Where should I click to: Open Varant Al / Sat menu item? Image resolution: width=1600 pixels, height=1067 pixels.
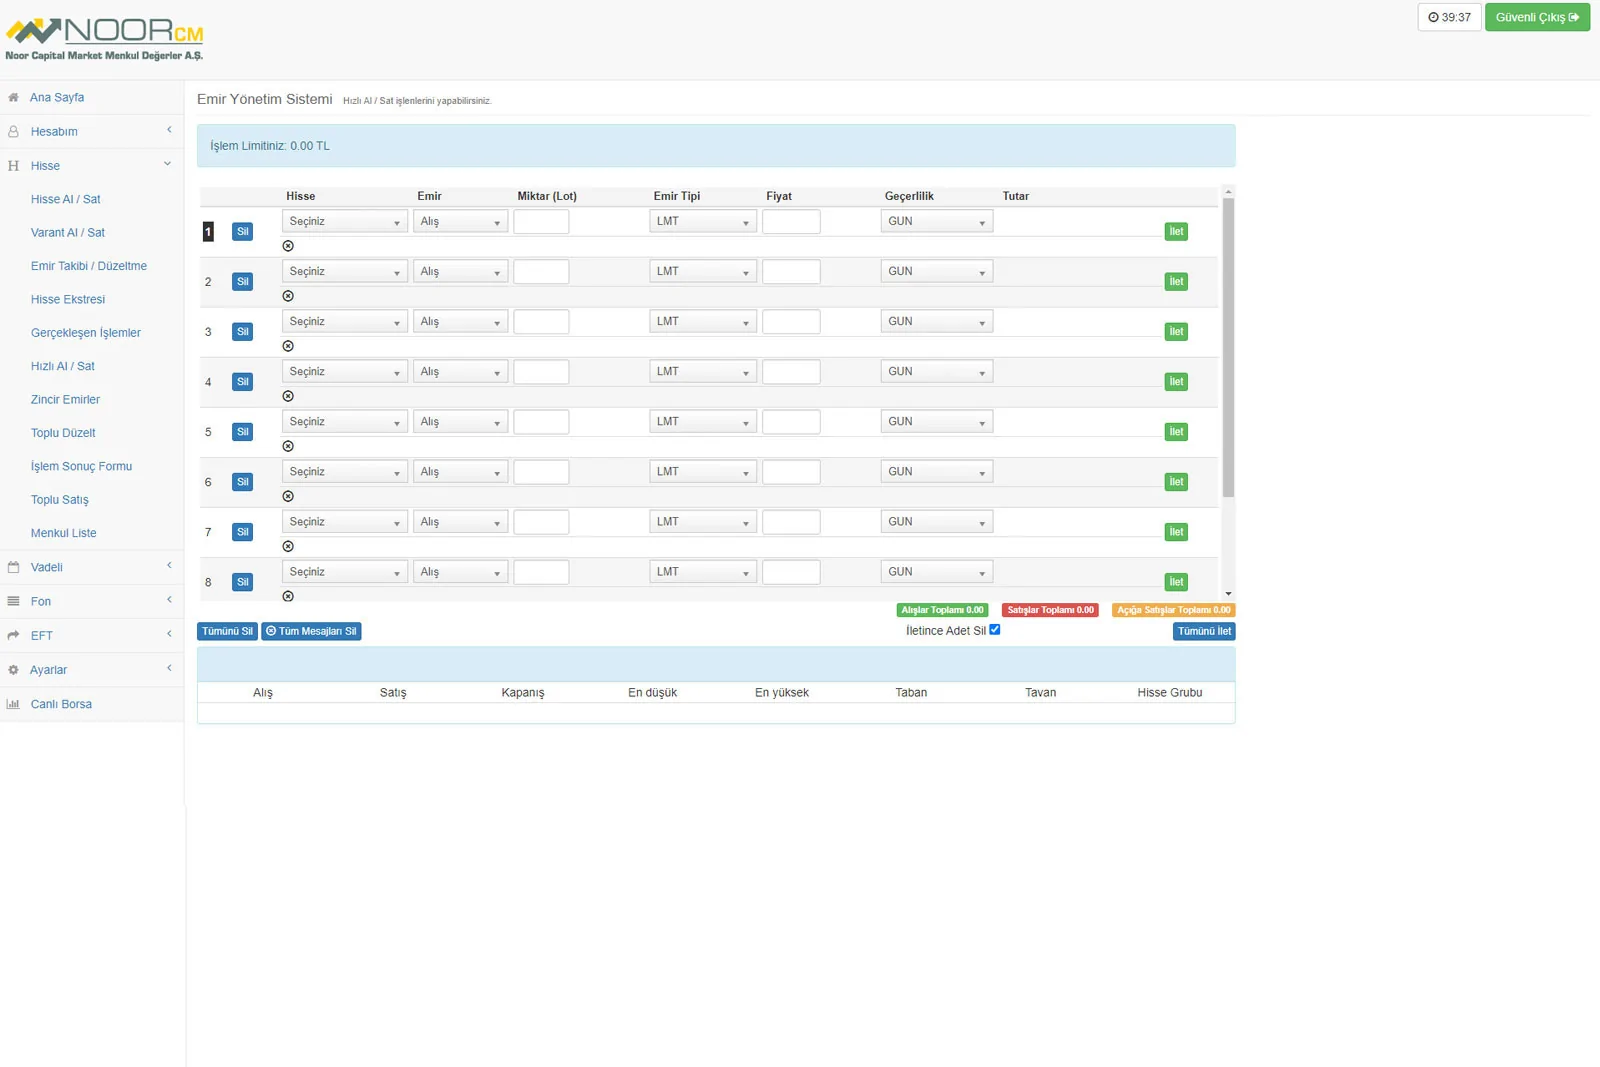[68, 233]
